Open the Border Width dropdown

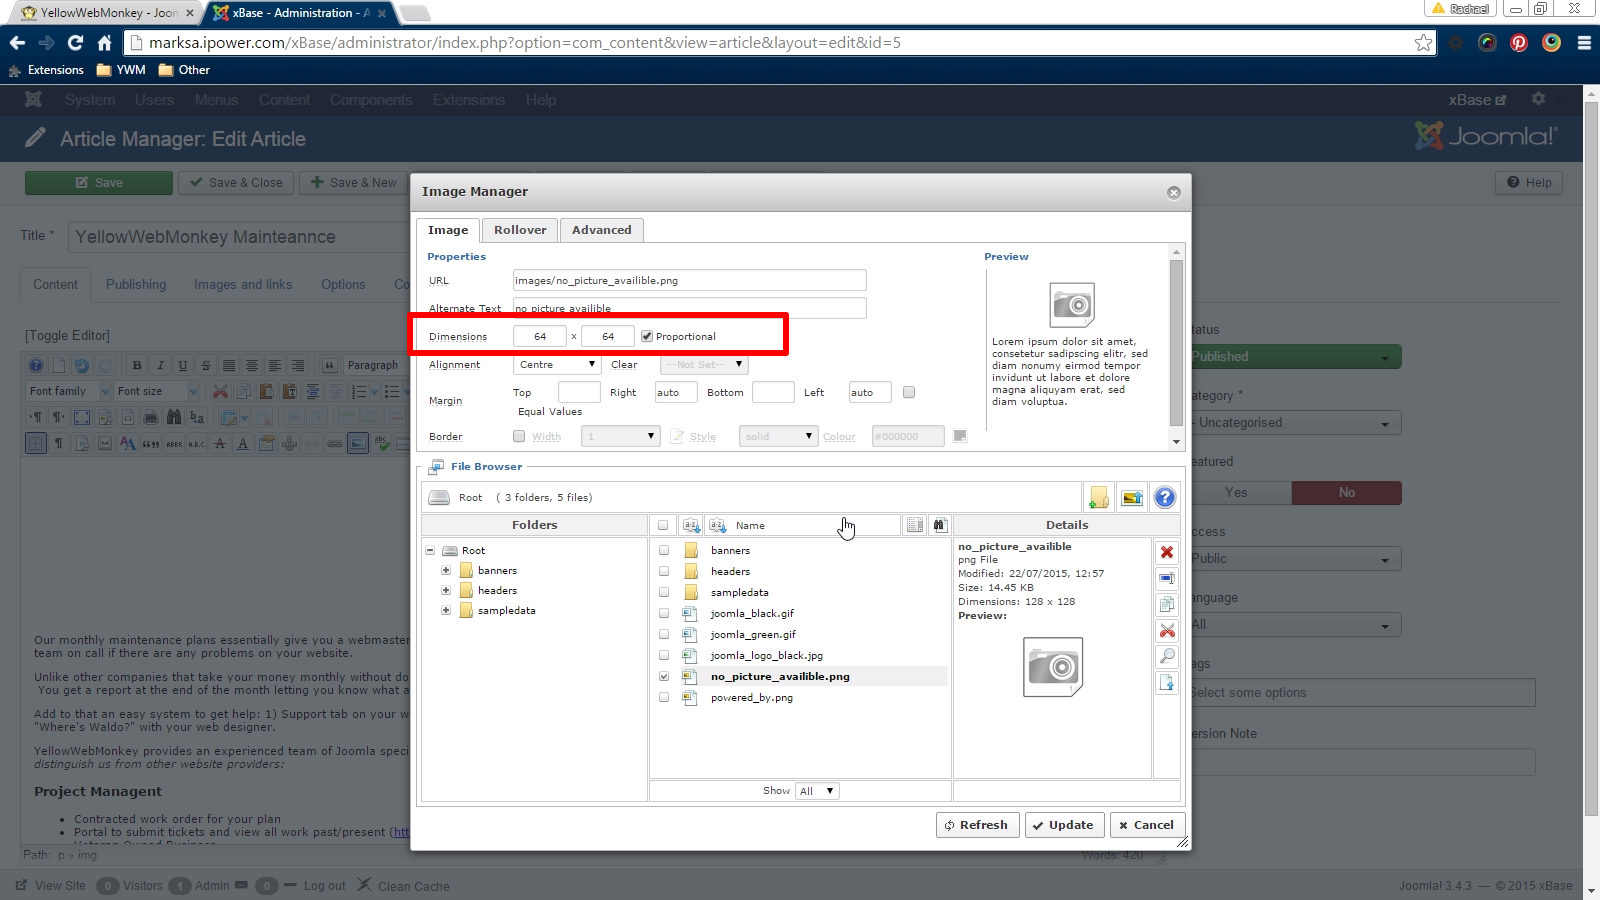click(x=620, y=436)
